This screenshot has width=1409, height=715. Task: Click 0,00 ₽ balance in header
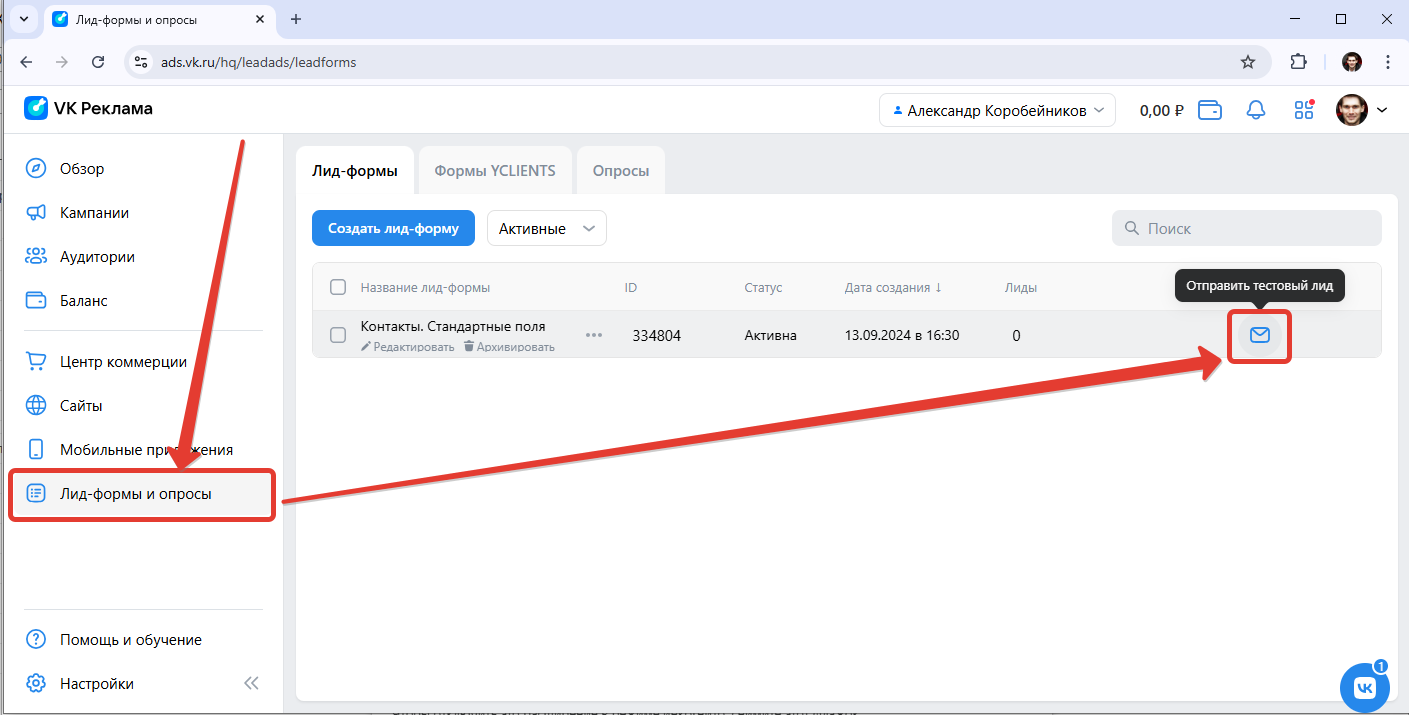click(x=1162, y=111)
